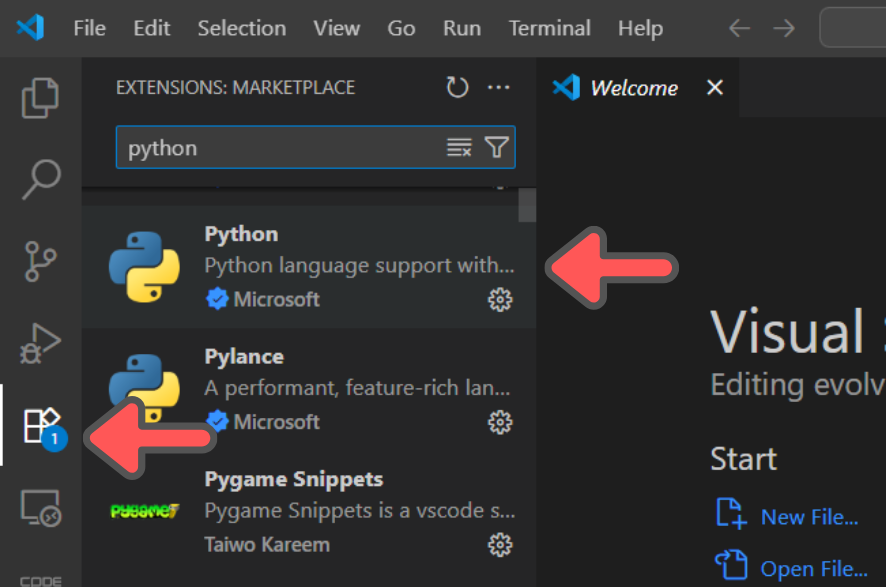Refresh the extensions marketplace list
Viewport: 886px width, 587px height.
pos(457,88)
